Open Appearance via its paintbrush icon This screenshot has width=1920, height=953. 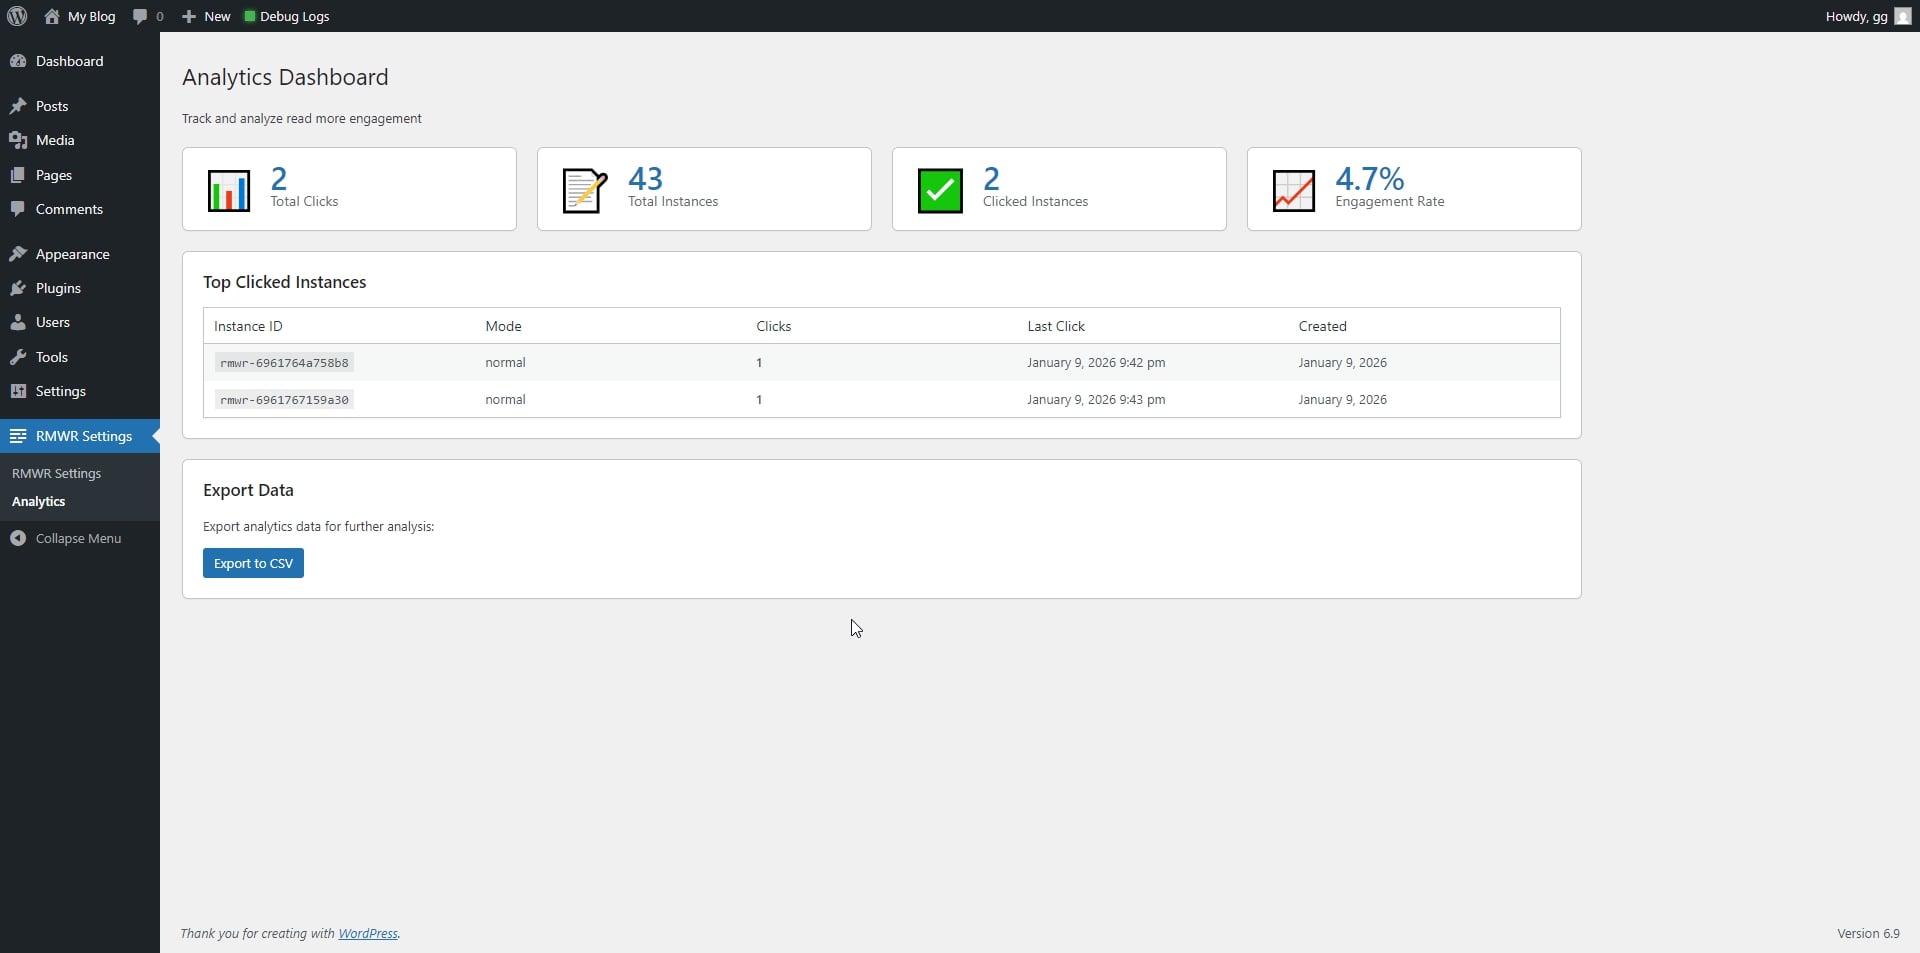click(x=19, y=254)
